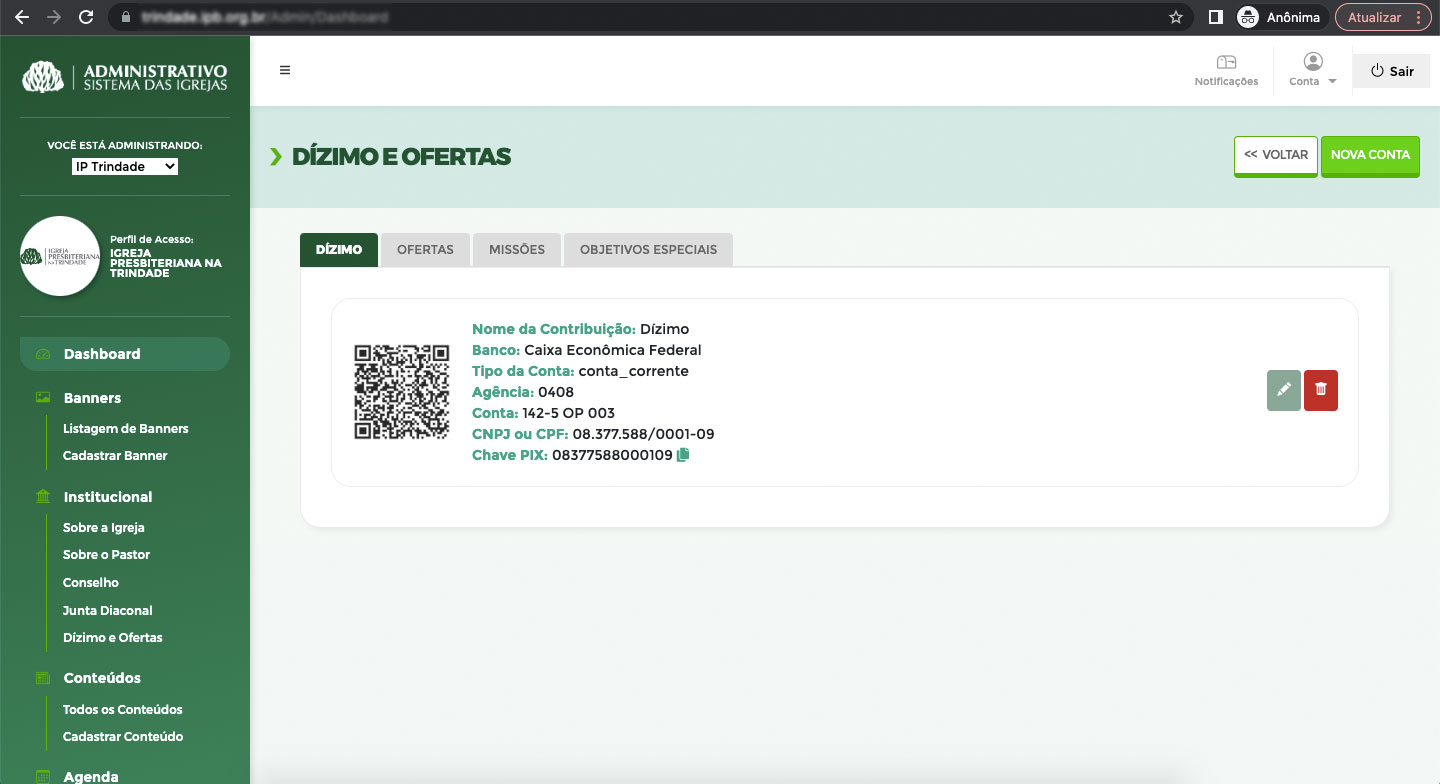Switch to the Missões tab
1440x784 pixels.
(x=517, y=250)
